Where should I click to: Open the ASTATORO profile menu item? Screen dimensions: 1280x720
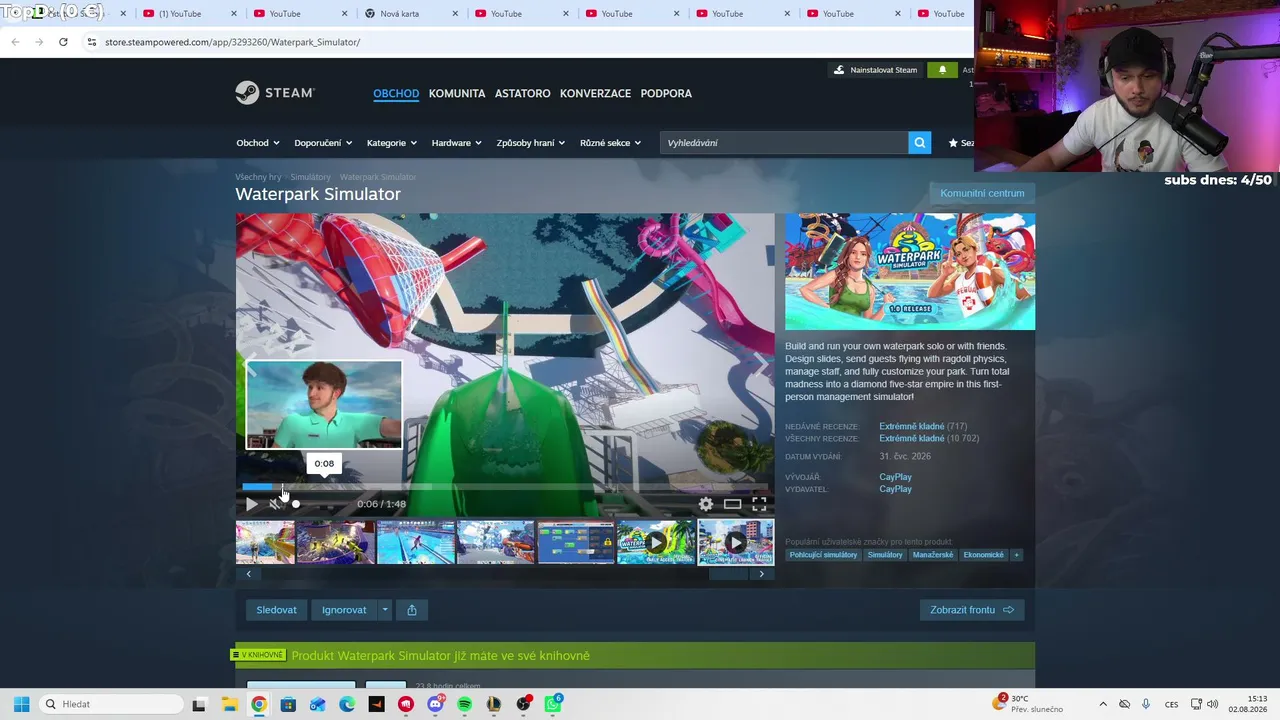click(x=523, y=94)
